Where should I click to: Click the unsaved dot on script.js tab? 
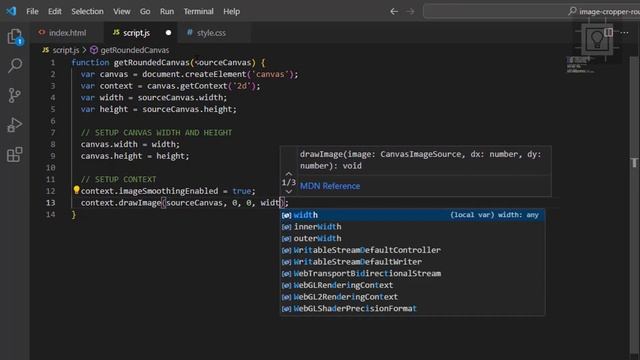tap(168, 33)
